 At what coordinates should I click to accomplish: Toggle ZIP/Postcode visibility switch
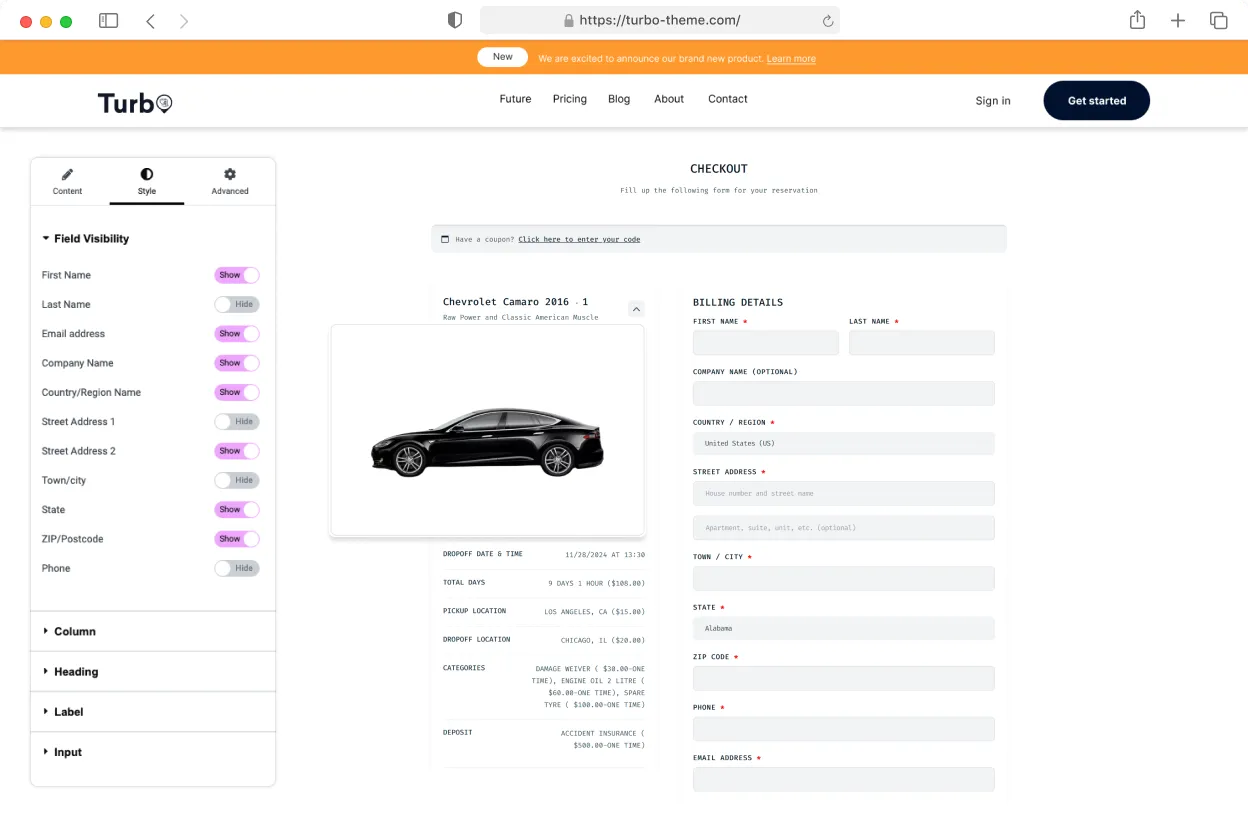(x=237, y=539)
